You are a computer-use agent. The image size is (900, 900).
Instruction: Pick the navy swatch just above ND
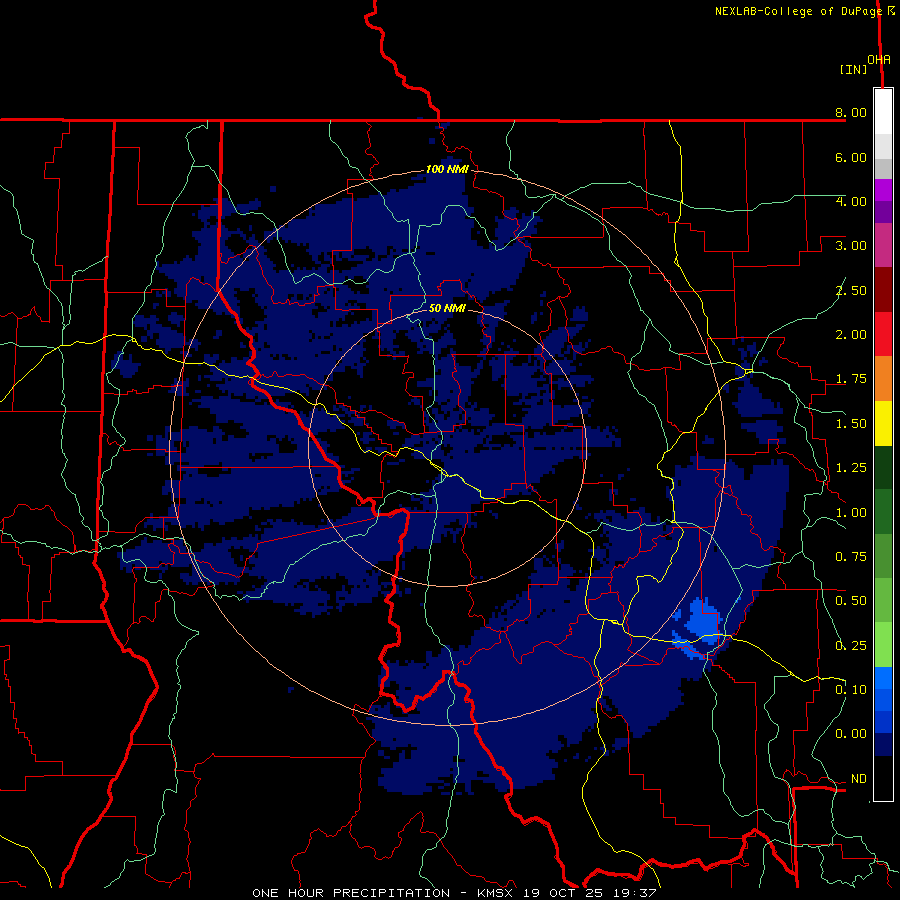pyautogui.click(x=883, y=744)
